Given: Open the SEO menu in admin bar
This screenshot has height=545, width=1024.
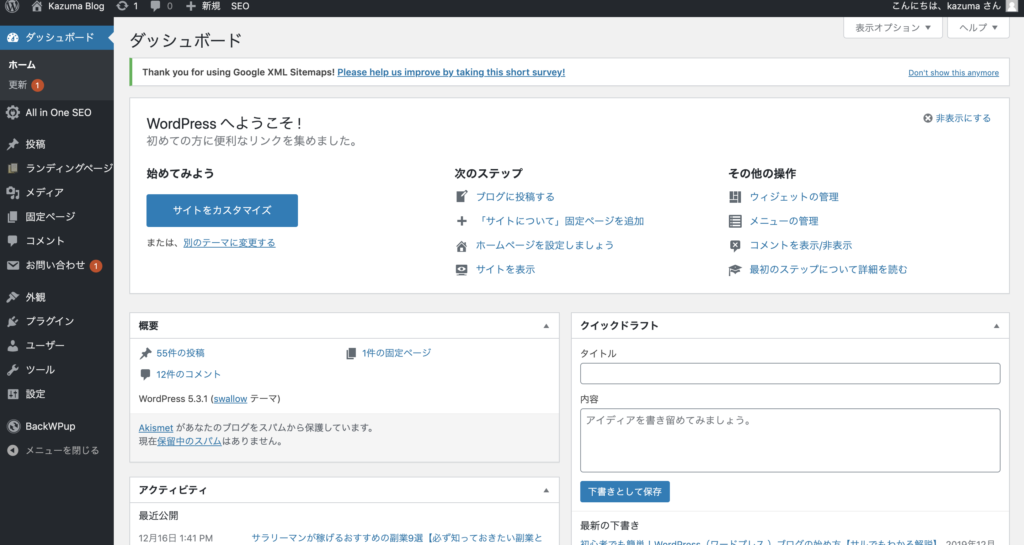Looking at the screenshot, I should click(240, 7).
